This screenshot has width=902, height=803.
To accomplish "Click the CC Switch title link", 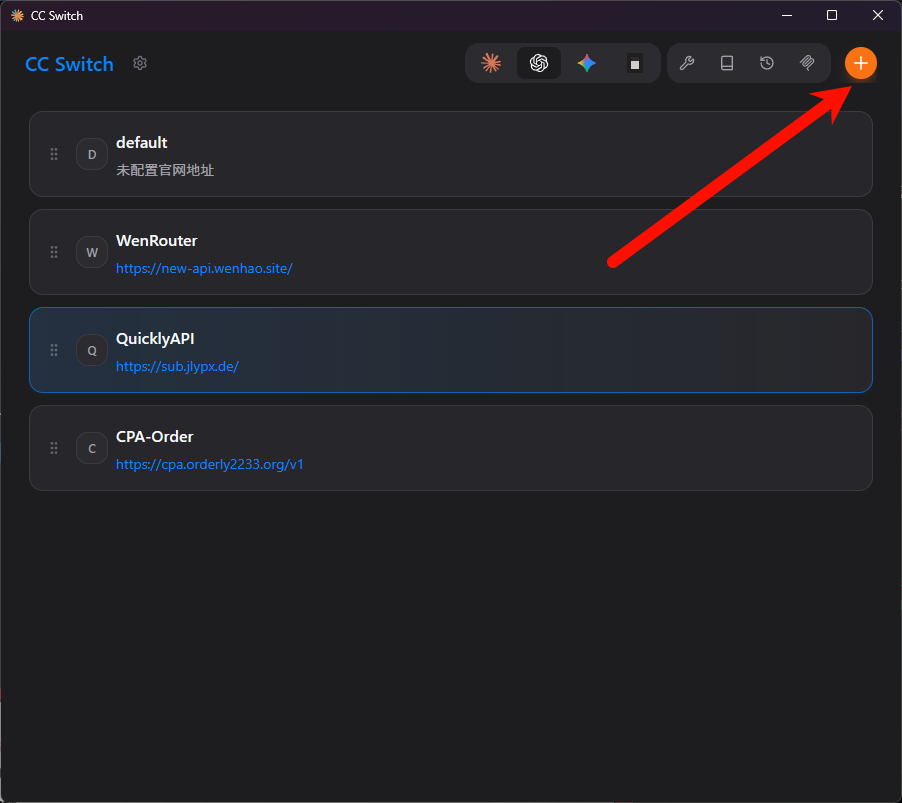I will point(69,64).
